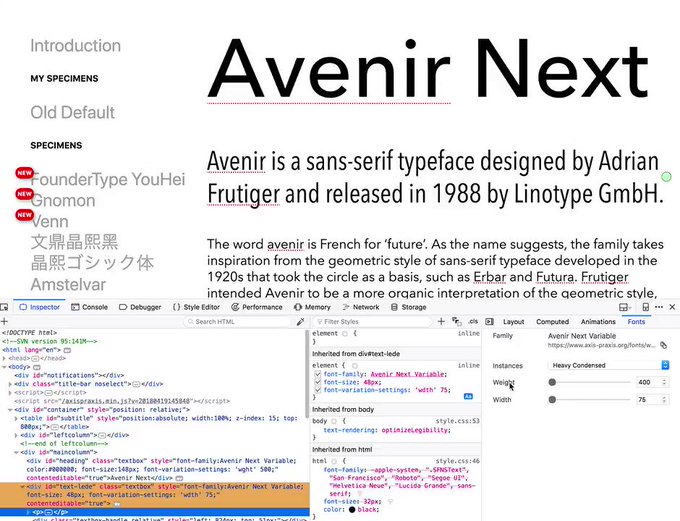This screenshot has width=680, height=521.
Task: Disable the font-variation-settings wdth declaration
Action: pyautogui.click(x=317, y=390)
